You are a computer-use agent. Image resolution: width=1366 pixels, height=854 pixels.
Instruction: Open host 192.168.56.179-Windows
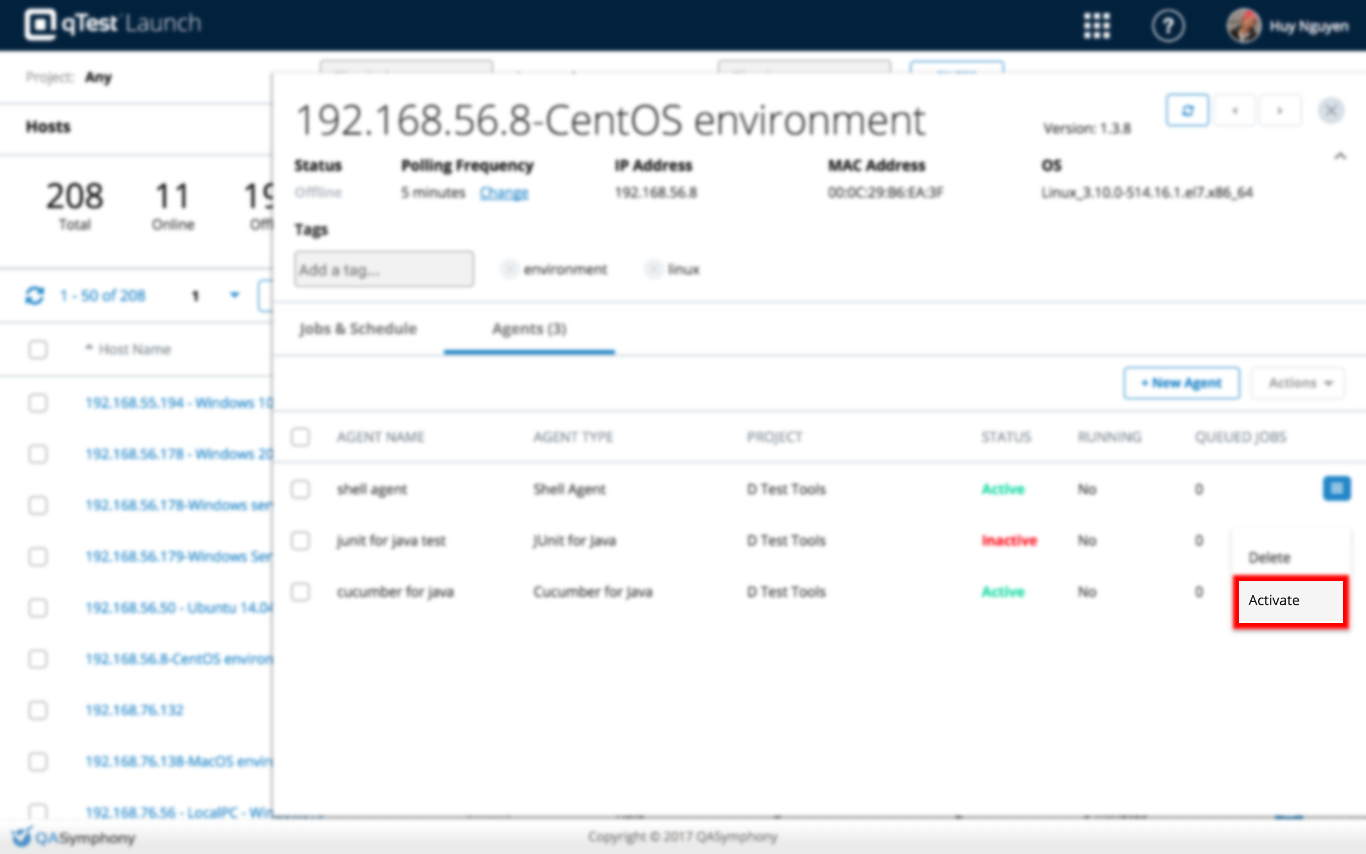178,556
